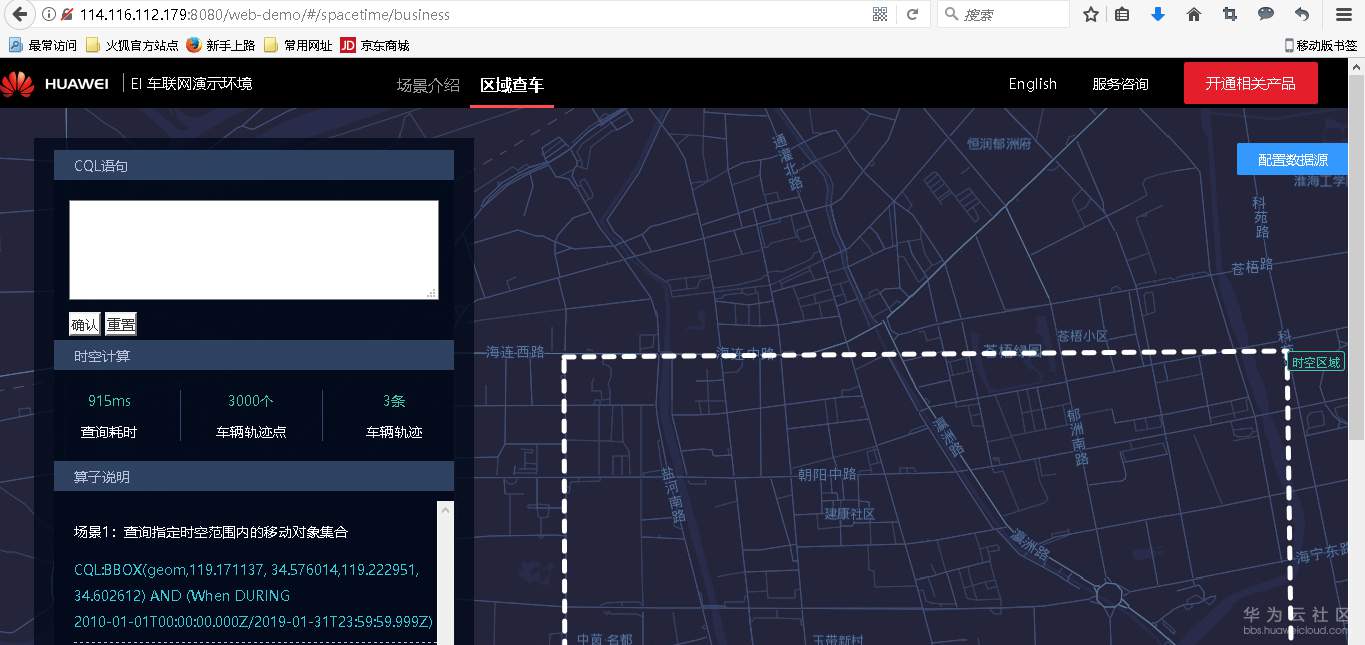Open Downloads via the blue arrow icon
Image resolution: width=1365 pixels, height=645 pixels.
pos(1158,15)
